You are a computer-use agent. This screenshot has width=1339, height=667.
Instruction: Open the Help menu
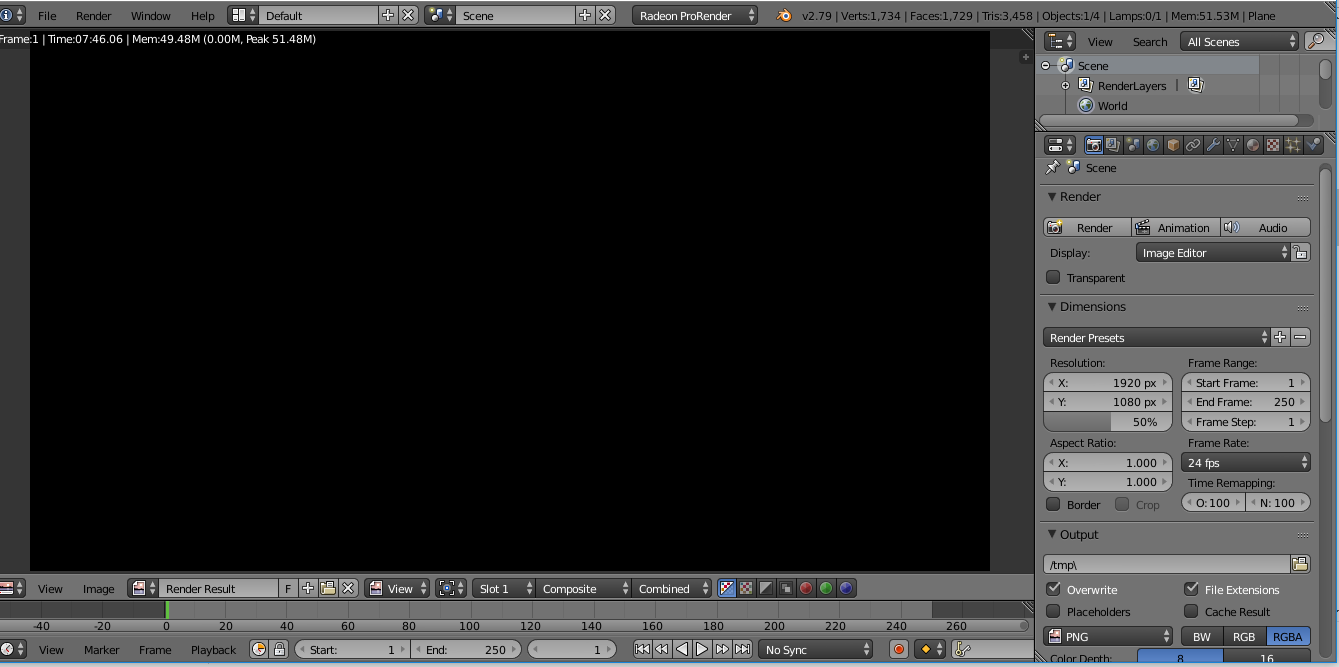click(203, 16)
